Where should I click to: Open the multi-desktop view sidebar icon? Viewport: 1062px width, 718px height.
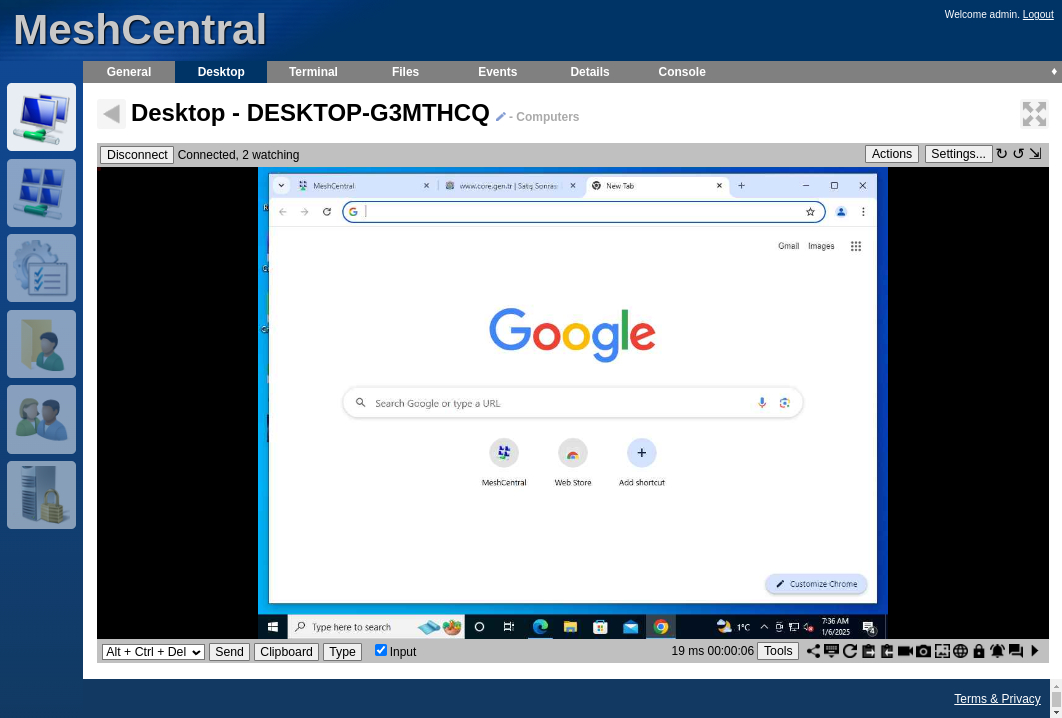[41, 193]
